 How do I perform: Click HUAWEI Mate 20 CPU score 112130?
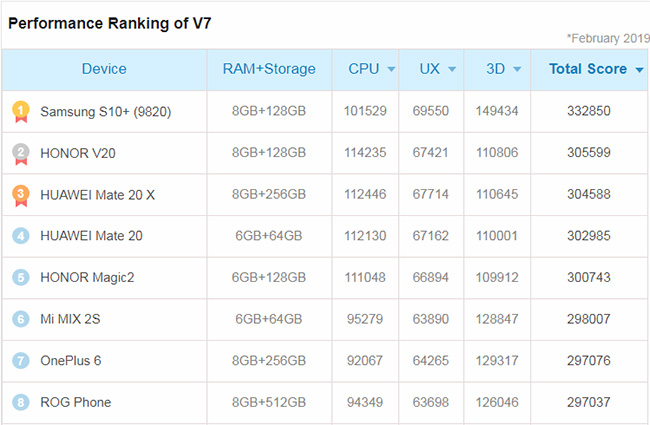tap(365, 236)
